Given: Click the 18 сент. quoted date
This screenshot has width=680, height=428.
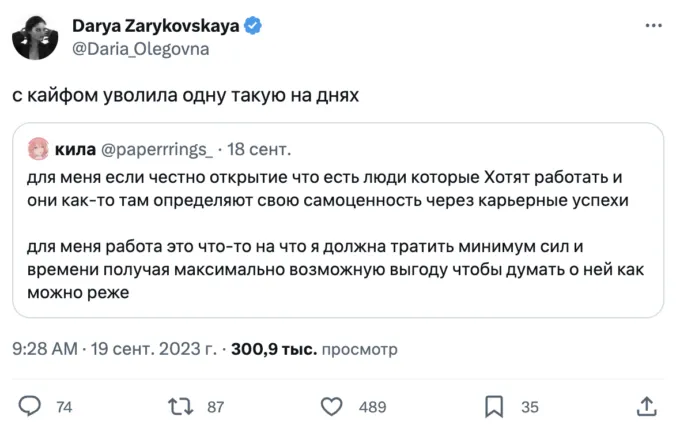Looking at the screenshot, I should [x=260, y=150].
